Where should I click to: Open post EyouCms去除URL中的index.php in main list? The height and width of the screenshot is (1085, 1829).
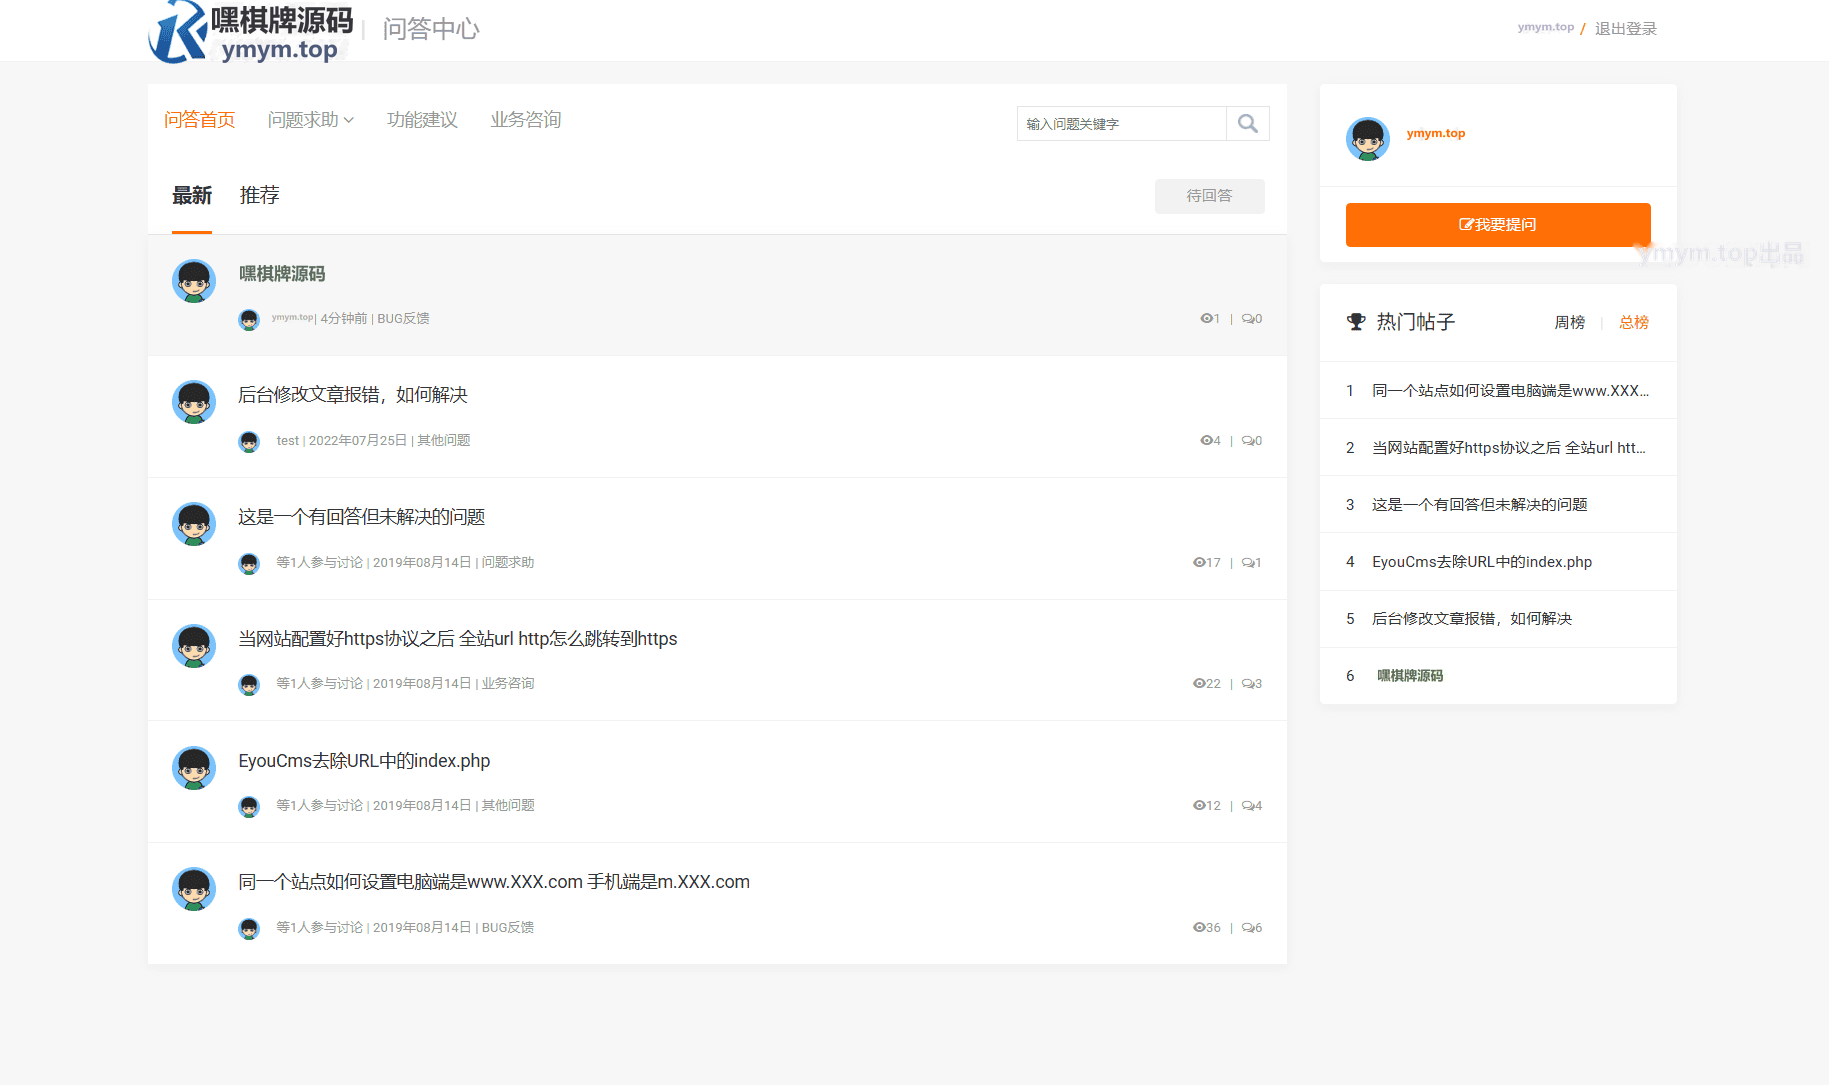(x=364, y=761)
